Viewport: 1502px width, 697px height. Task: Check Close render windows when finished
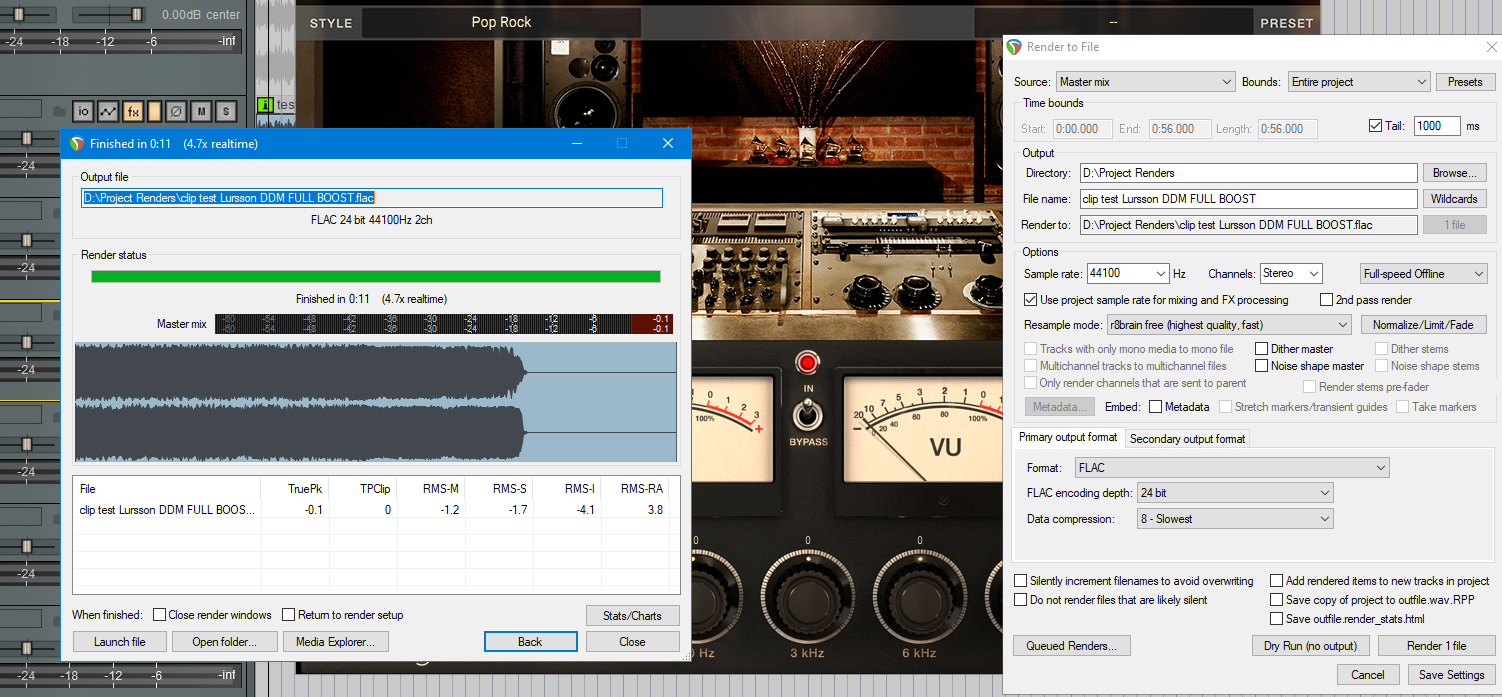[159, 615]
